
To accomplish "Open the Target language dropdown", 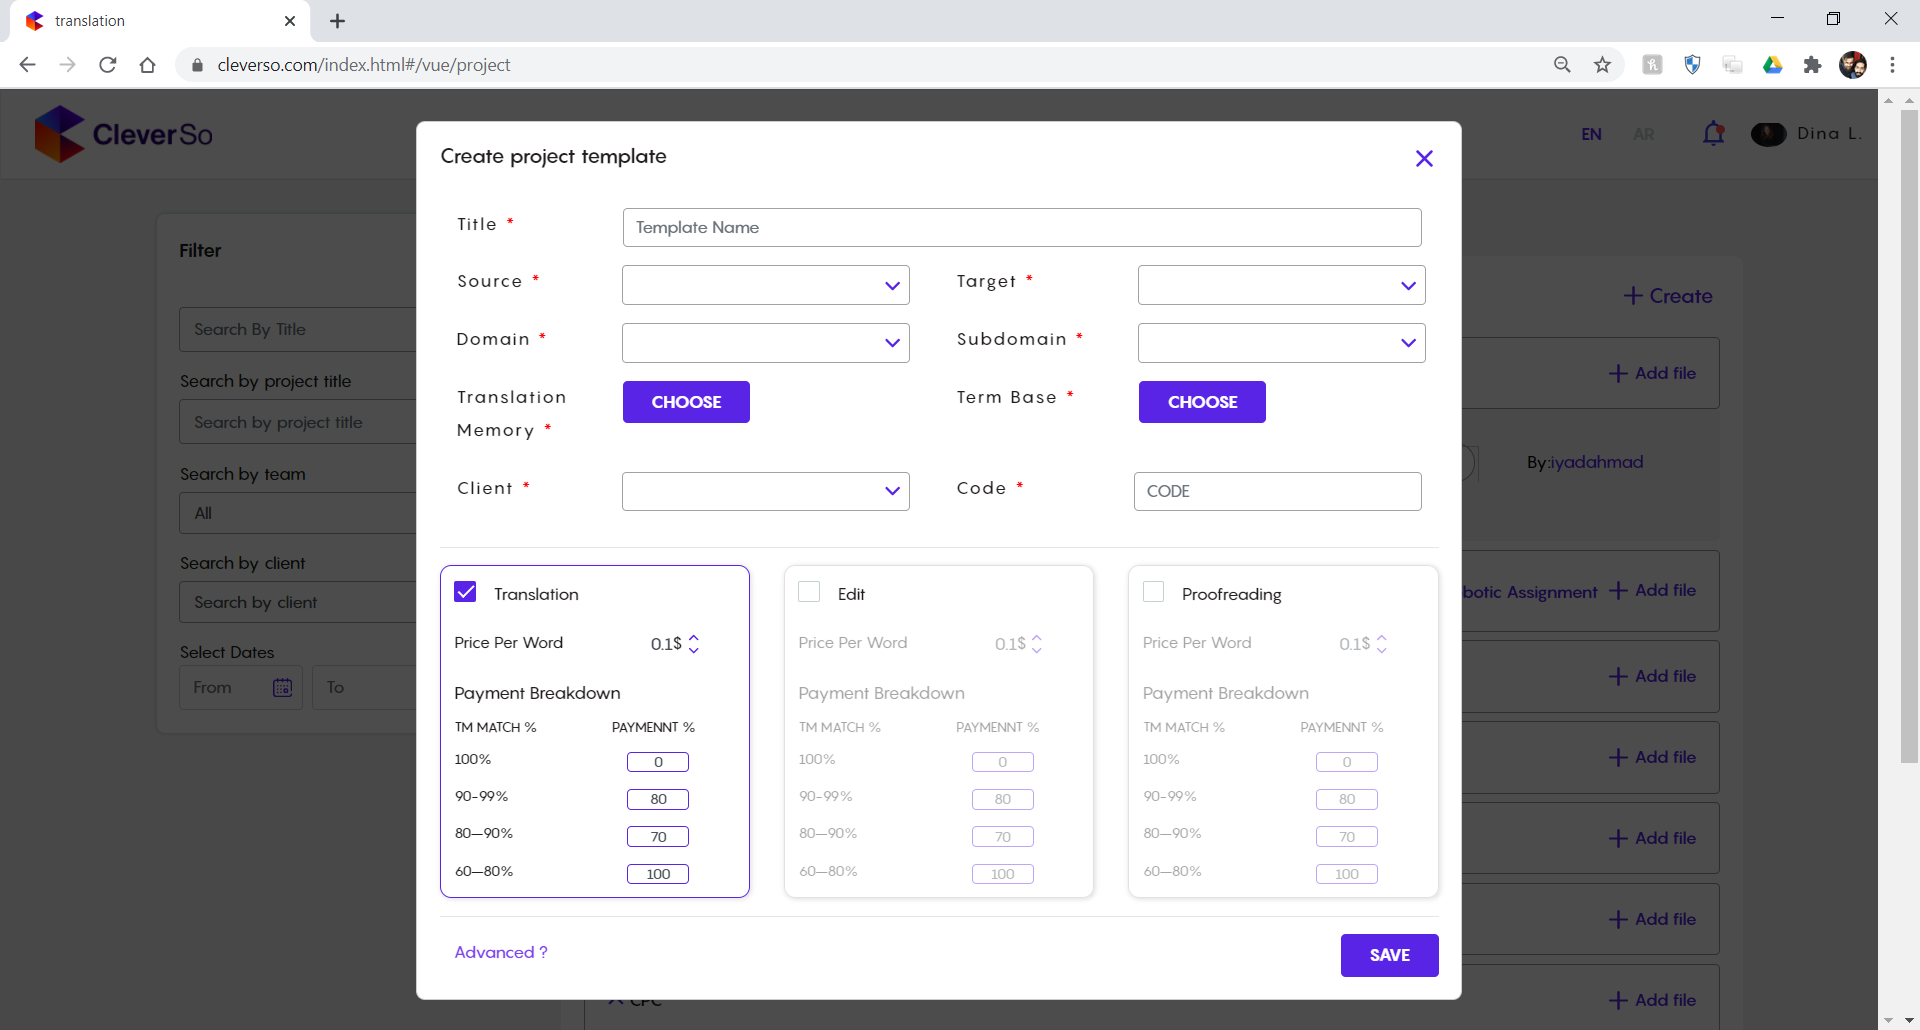I will click(x=1281, y=285).
